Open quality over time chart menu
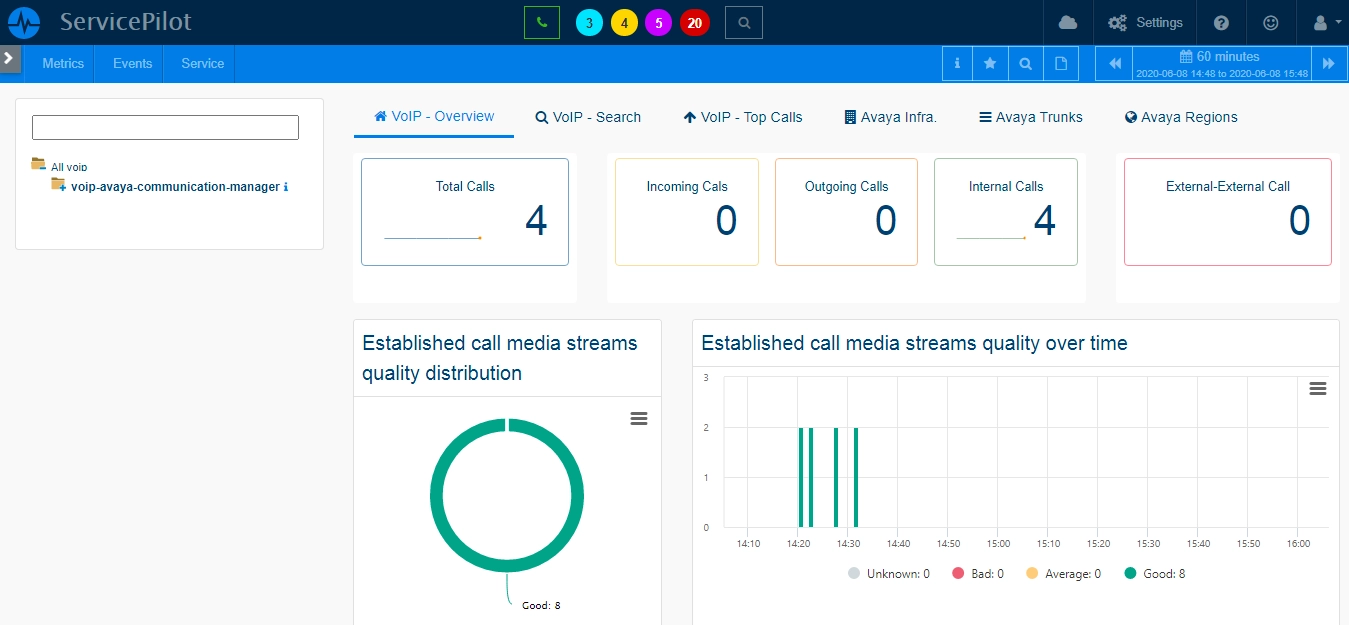 1318,388
